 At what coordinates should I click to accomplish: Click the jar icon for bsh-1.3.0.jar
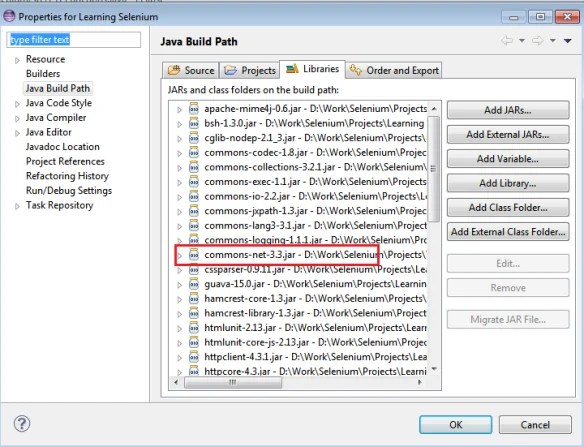(194, 123)
